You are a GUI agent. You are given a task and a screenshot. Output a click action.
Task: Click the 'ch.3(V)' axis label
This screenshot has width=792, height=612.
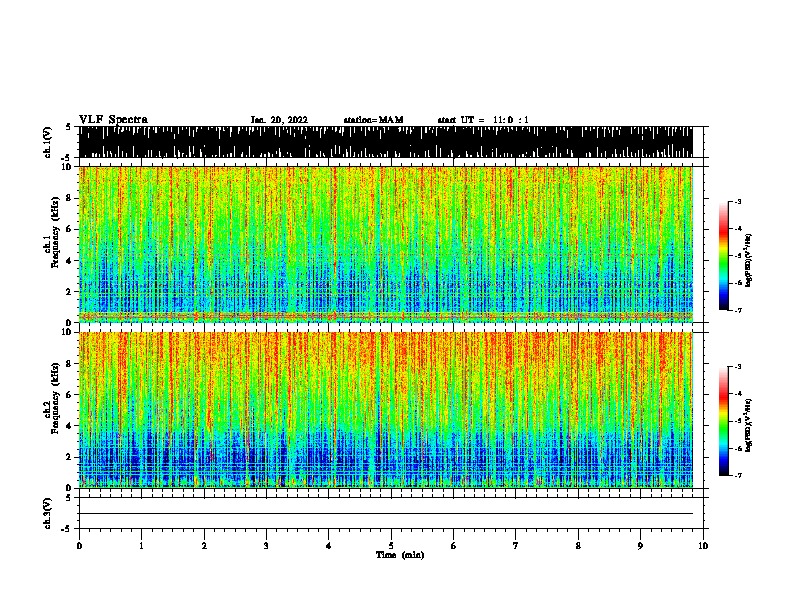[x=48, y=513]
